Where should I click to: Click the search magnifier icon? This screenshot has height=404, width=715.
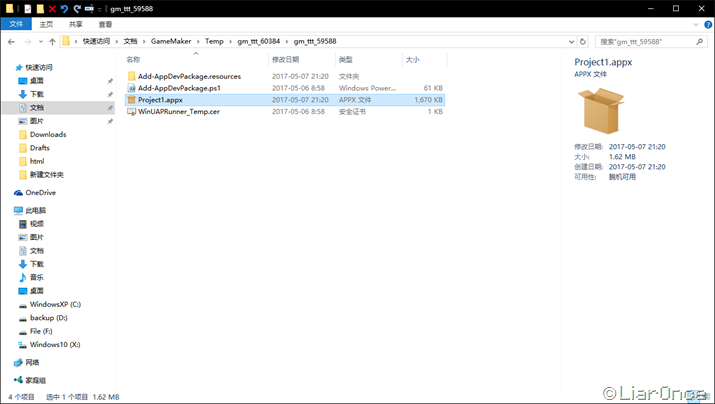point(699,41)
